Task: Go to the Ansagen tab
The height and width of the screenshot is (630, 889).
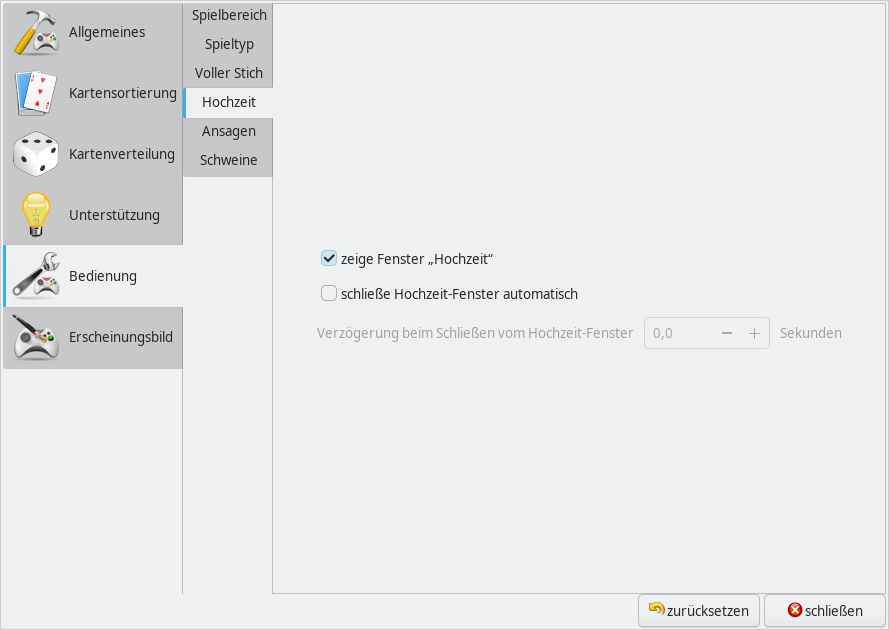Action: (x=229, y=131)
